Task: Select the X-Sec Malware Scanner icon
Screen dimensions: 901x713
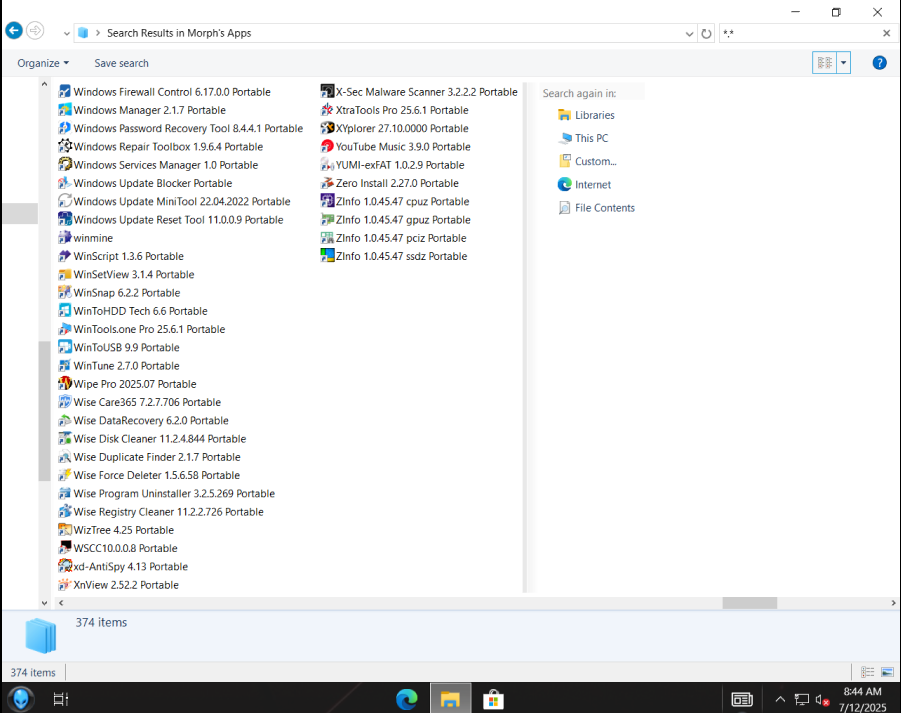Action: tap(327, 92)
